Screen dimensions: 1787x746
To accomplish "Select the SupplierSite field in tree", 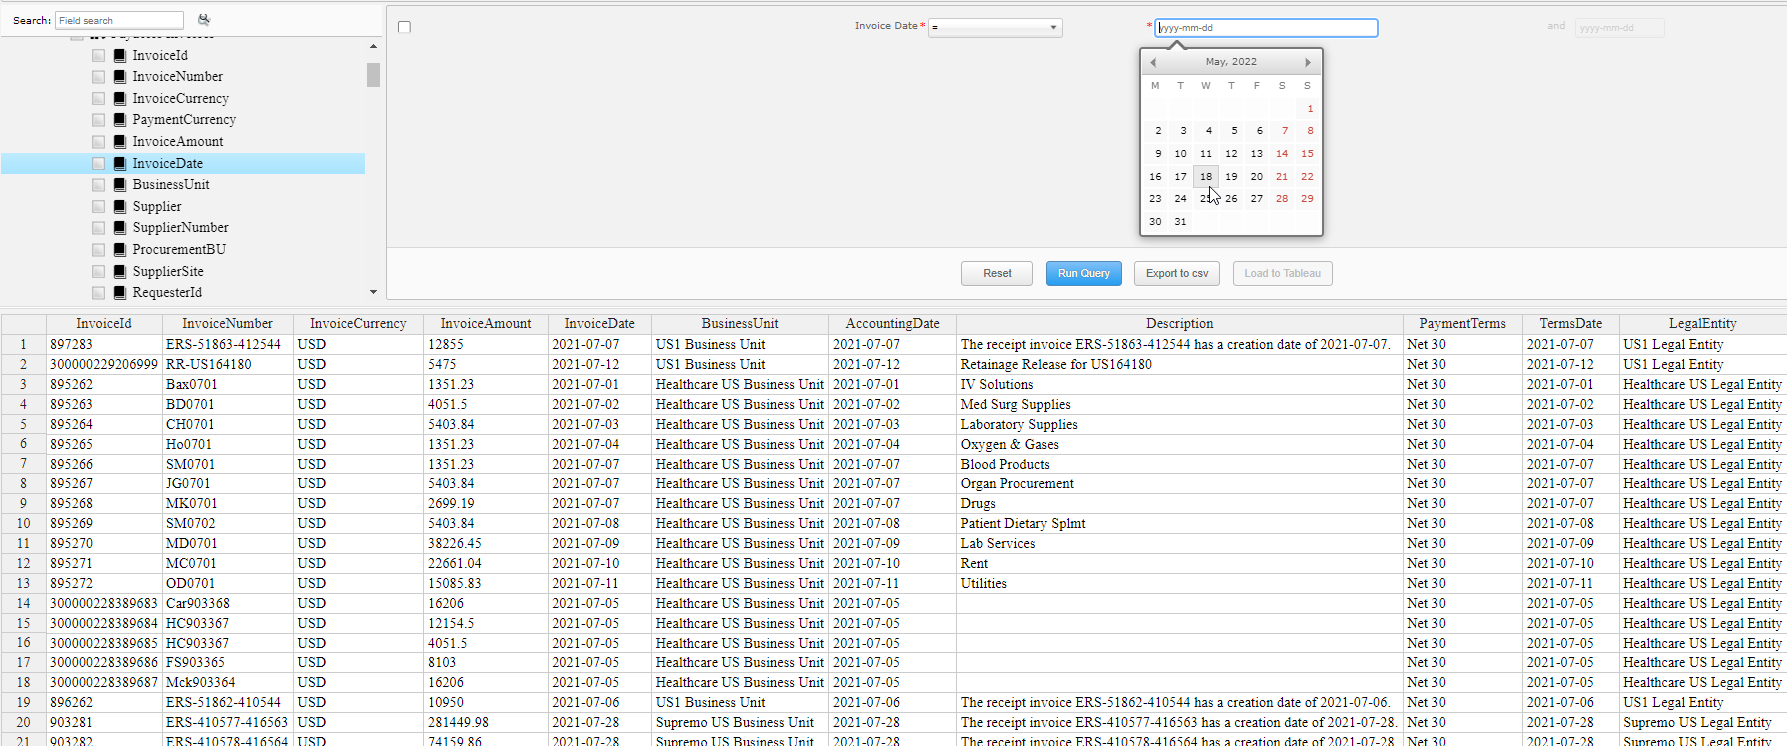I will [167, 272].
